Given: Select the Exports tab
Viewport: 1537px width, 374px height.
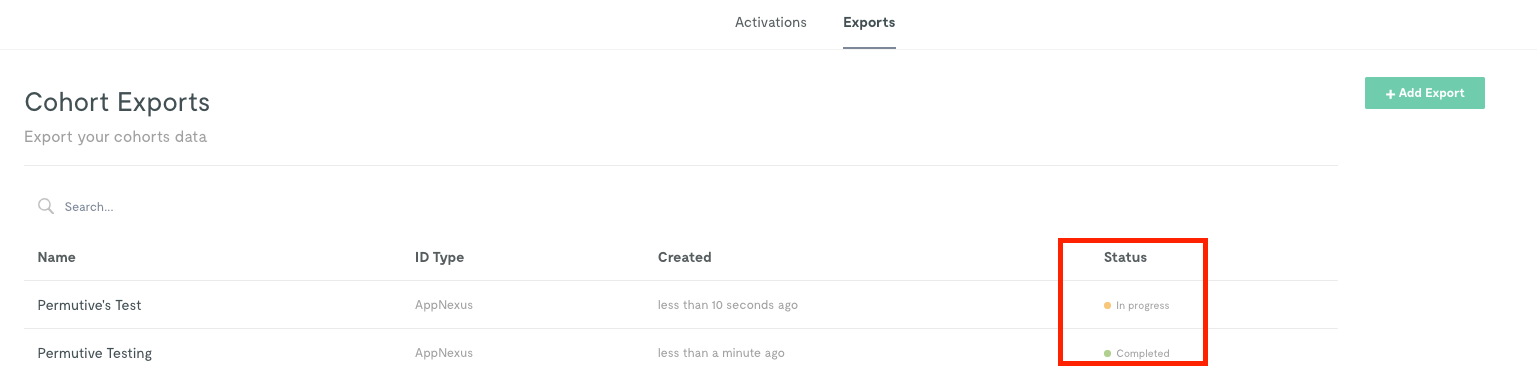Looking at the screenshot, I should click(x=869, y=22).
